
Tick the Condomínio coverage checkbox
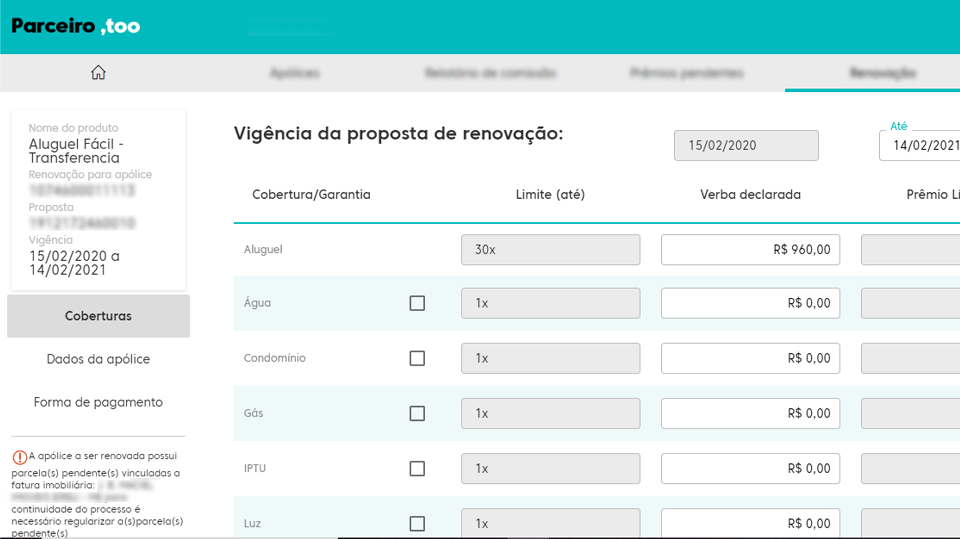417,358
